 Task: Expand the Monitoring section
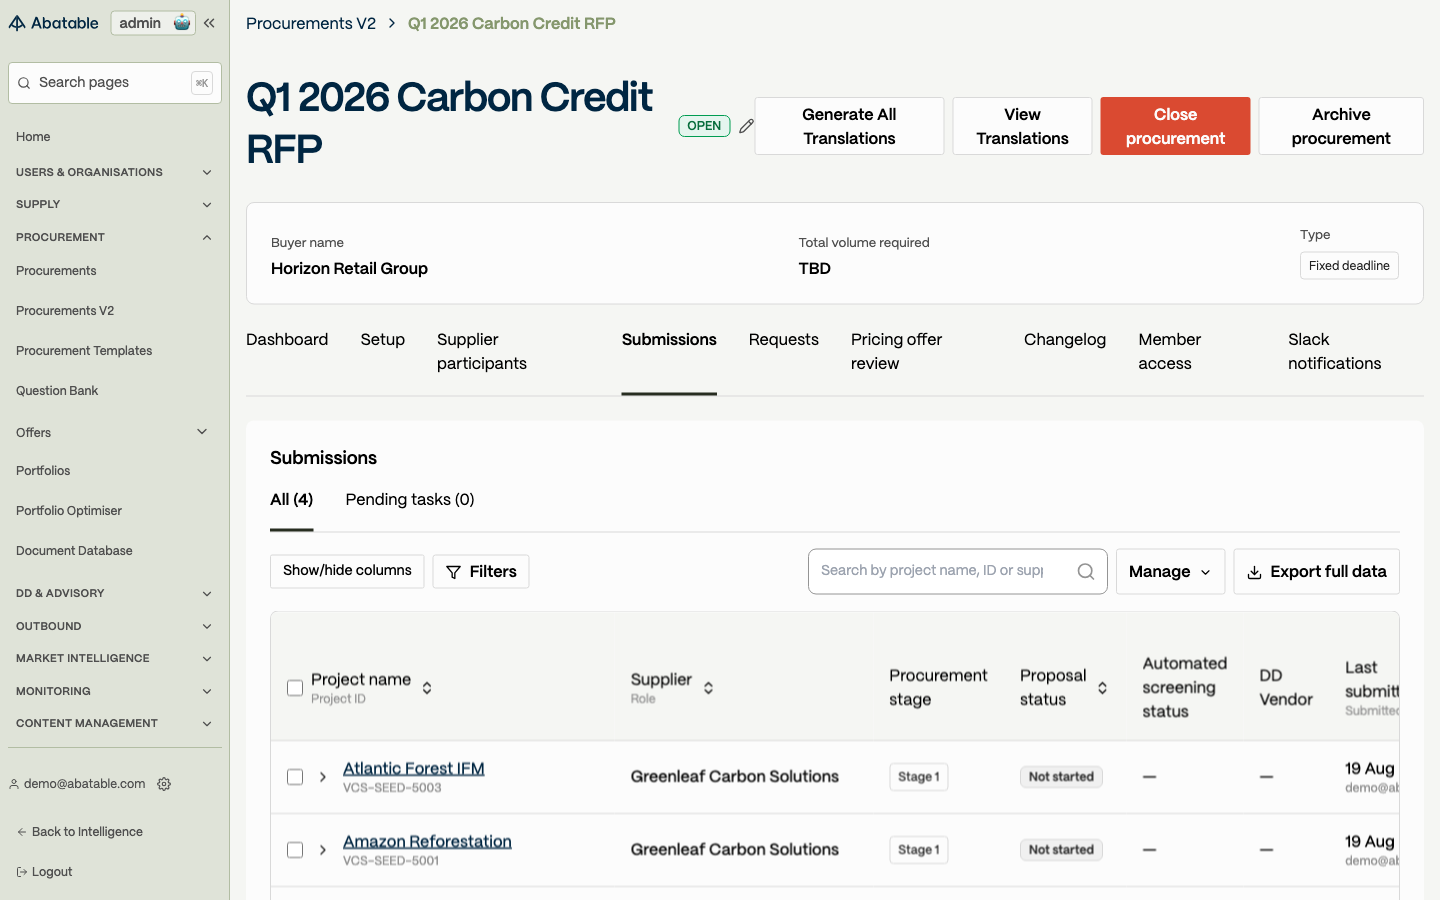point(207,691)
